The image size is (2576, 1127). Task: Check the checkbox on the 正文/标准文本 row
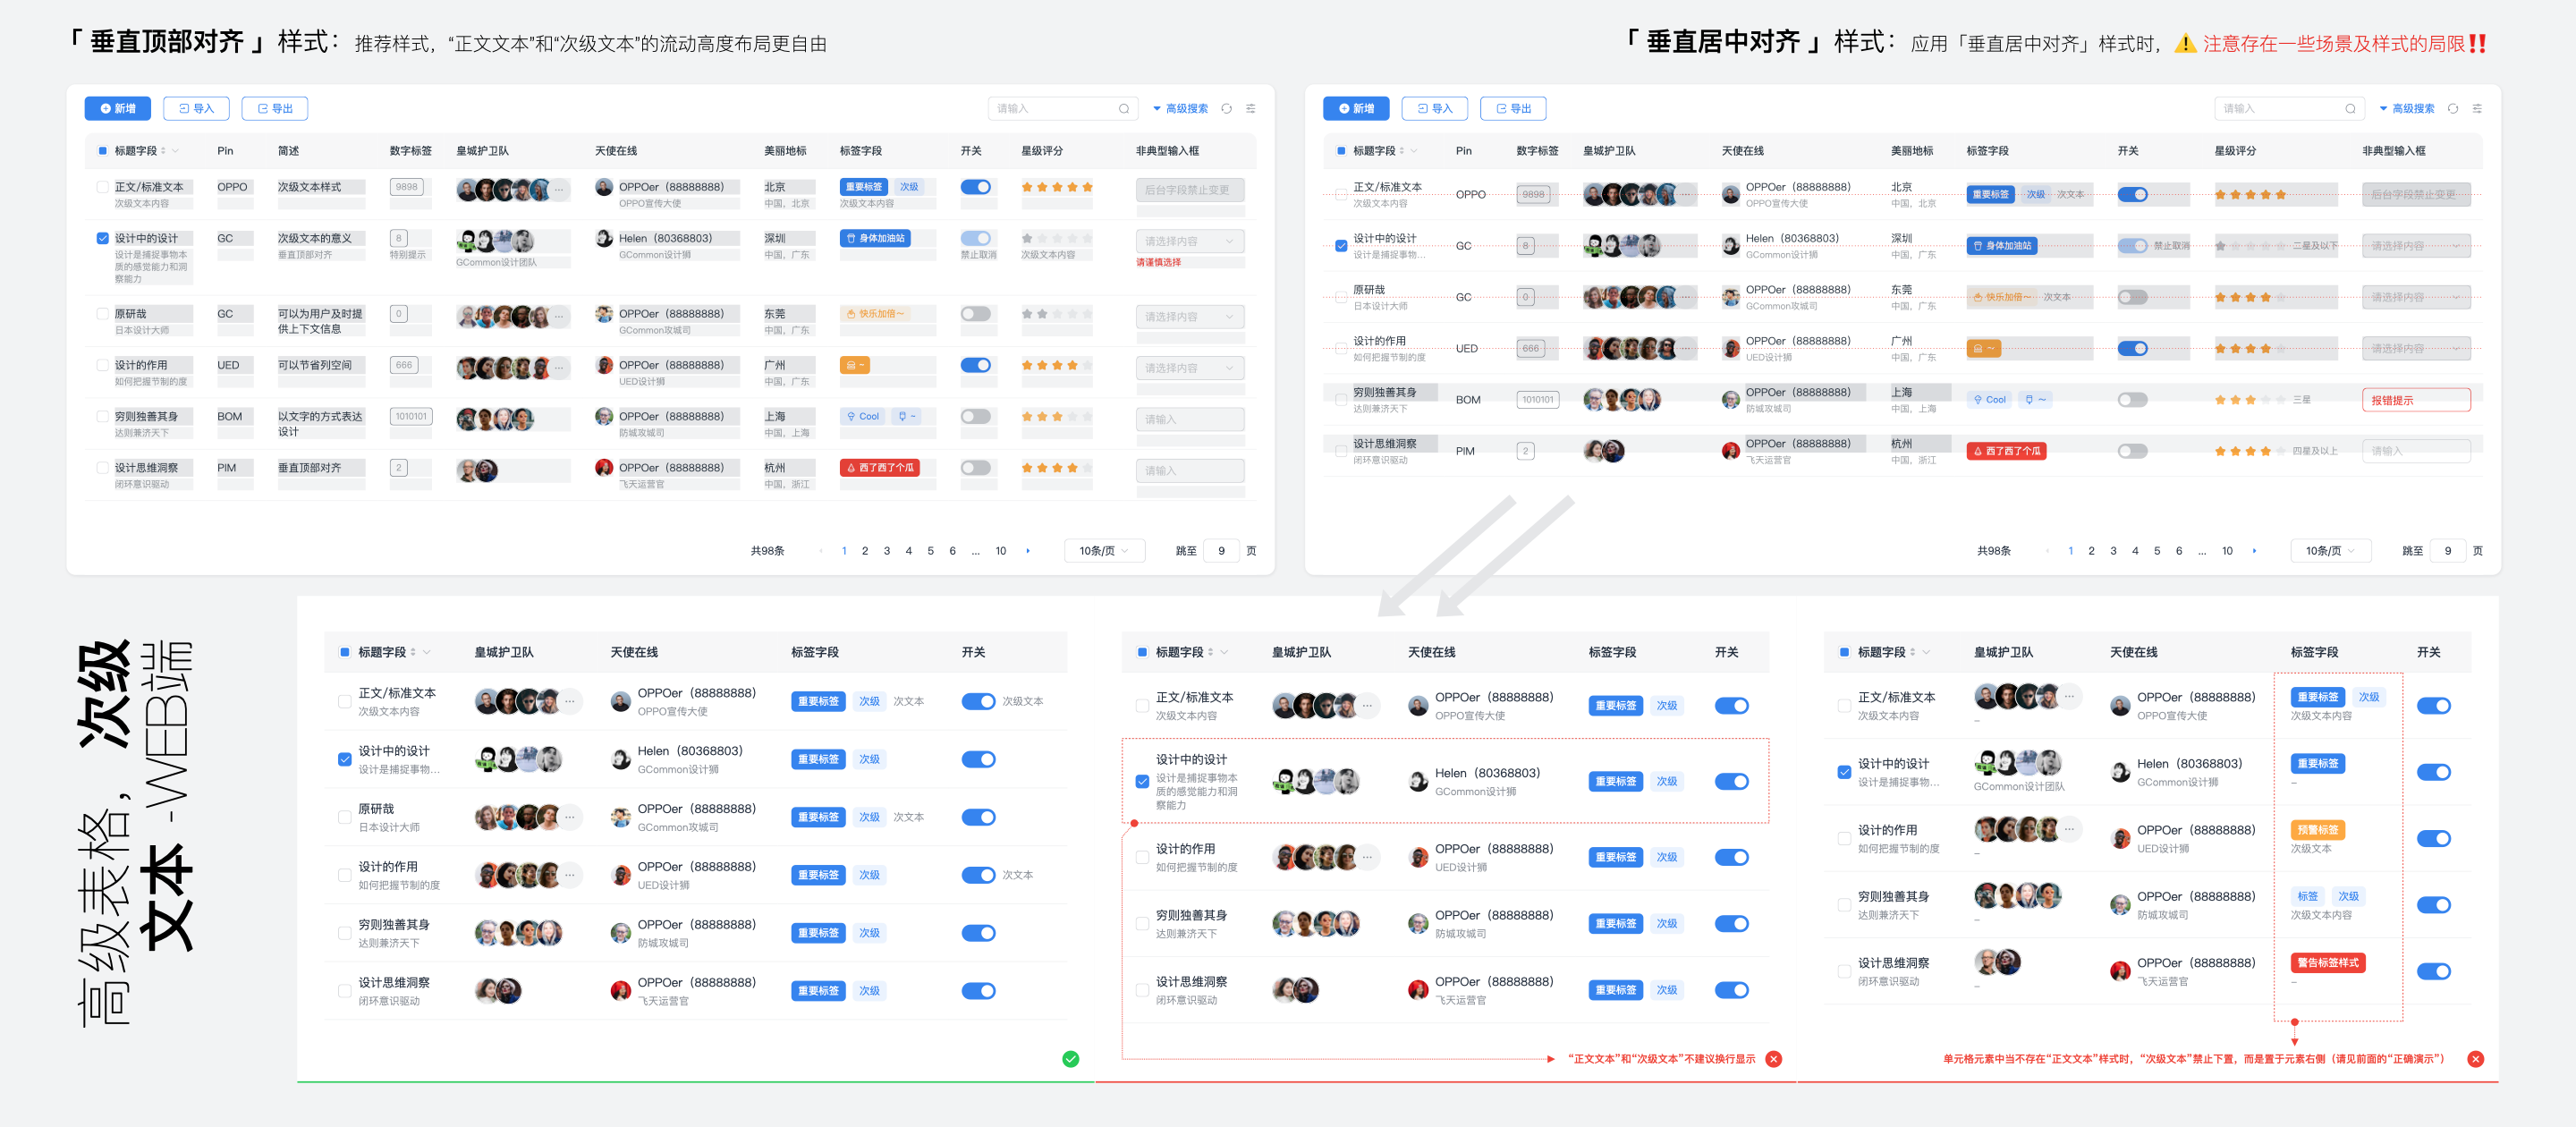click(101, 186)
